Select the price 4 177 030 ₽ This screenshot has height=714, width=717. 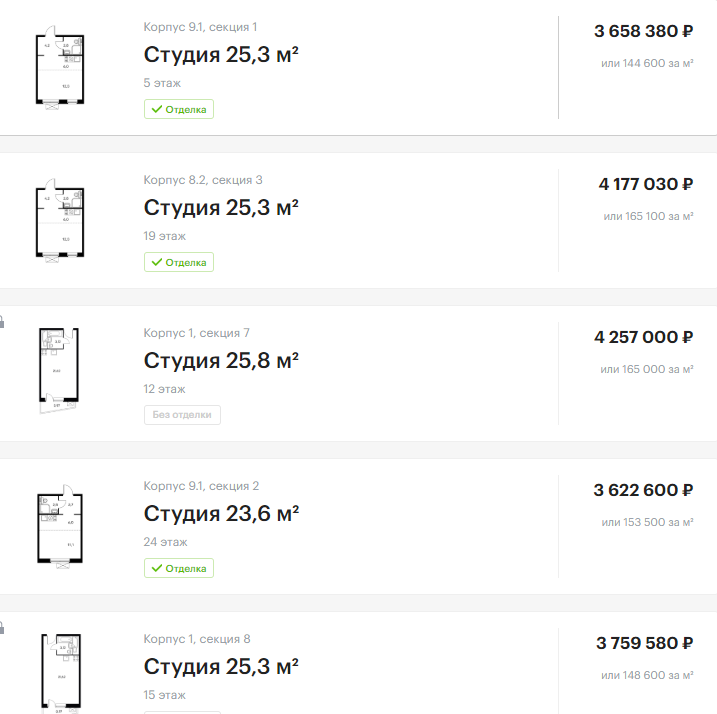point(645,184)
